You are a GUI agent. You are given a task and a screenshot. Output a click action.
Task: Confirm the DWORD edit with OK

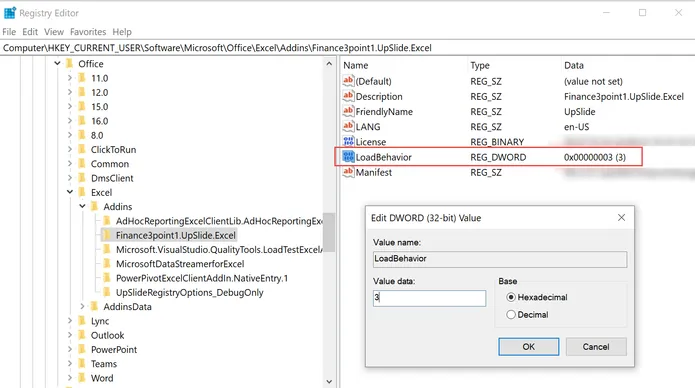(528, 347)
